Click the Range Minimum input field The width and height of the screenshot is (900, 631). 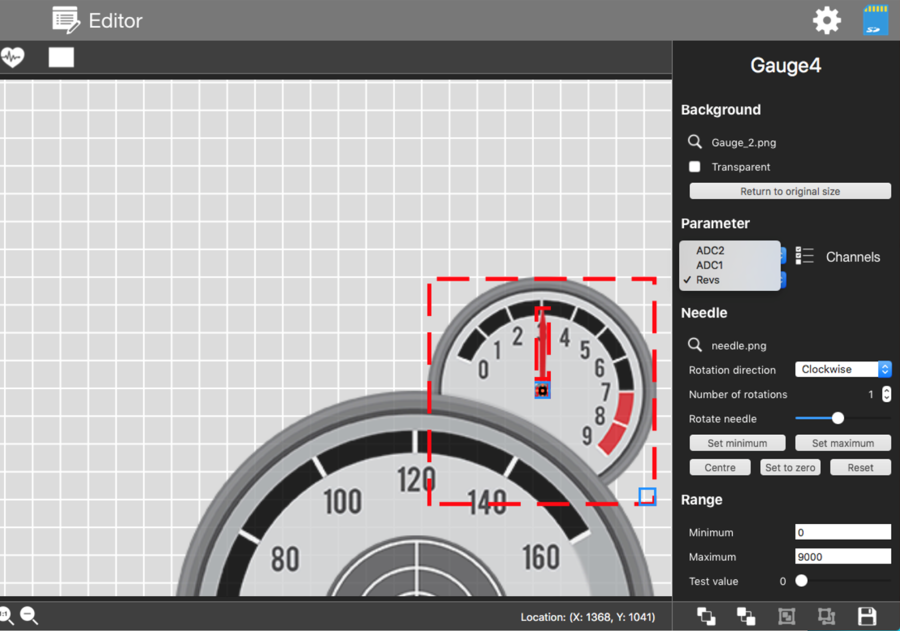coord(843,532)
